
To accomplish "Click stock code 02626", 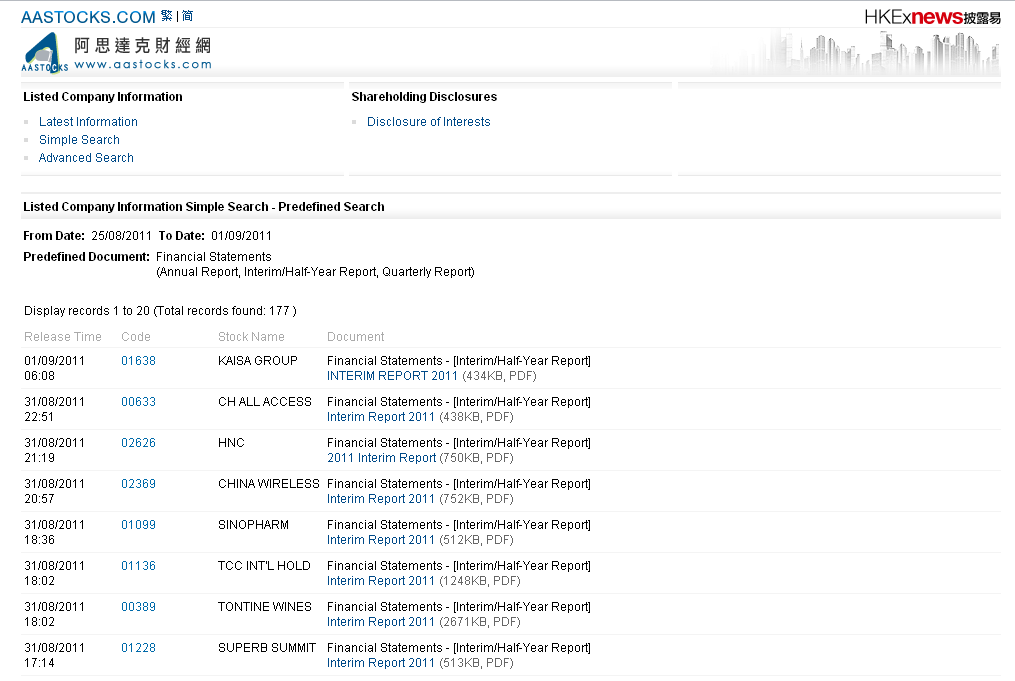I will (x=138, y=443).
